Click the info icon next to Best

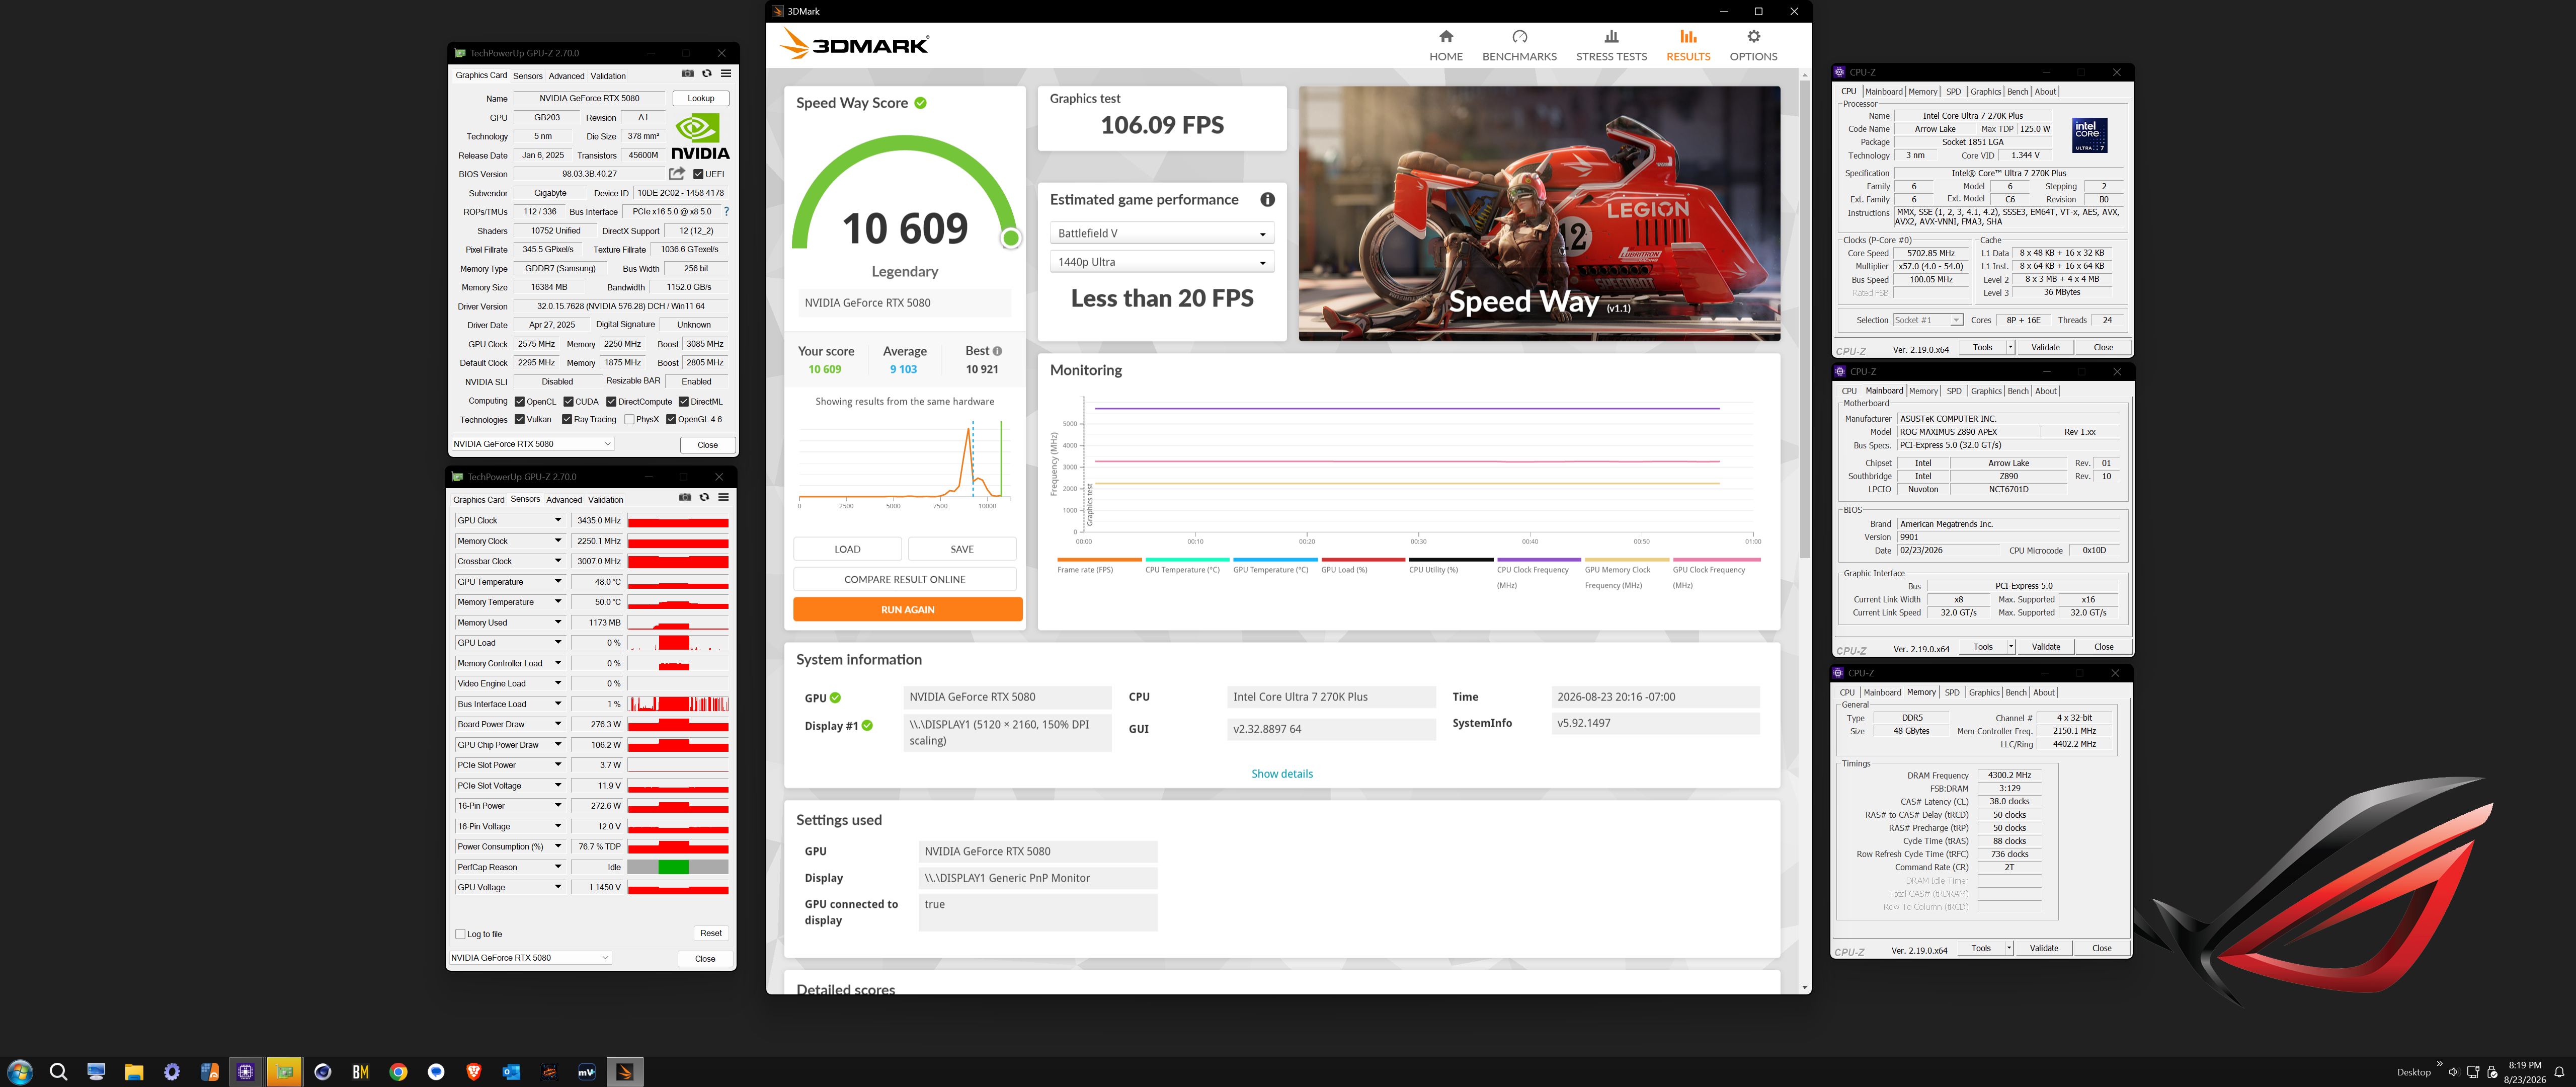click(x=997, y=351)
